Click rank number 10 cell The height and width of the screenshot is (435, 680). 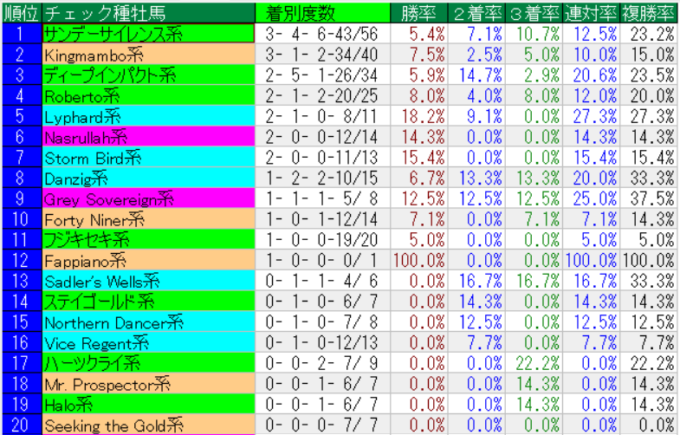click(x=21, y=219)
